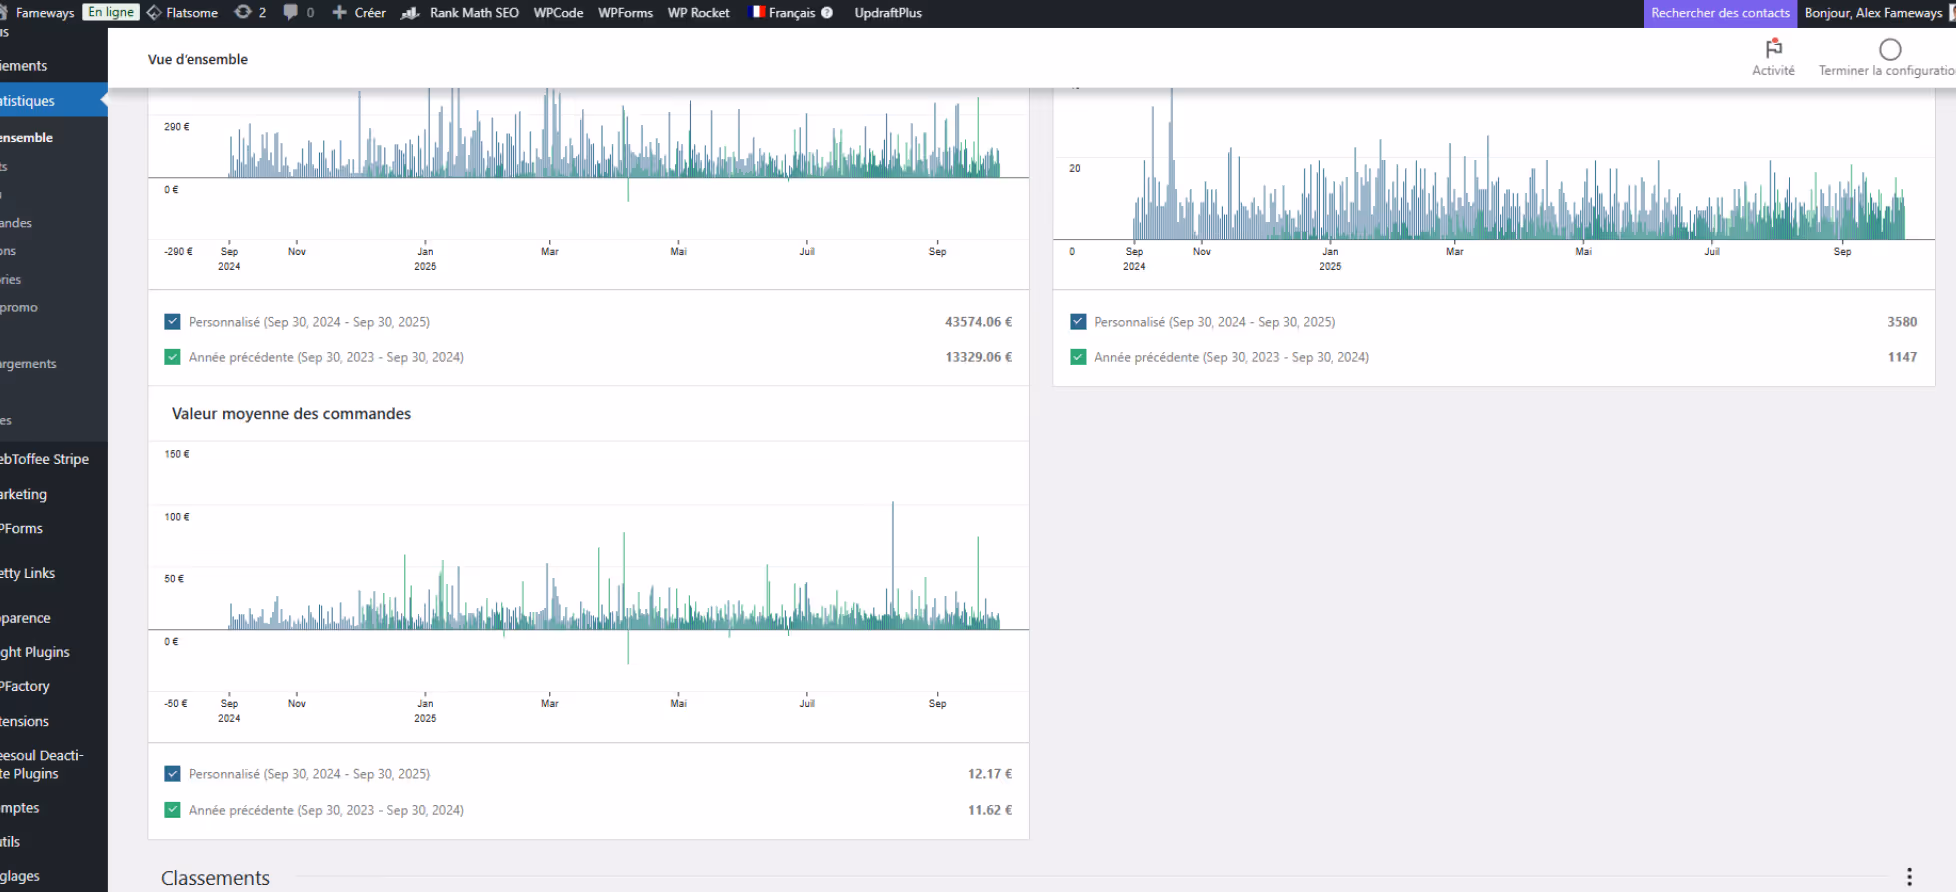The image size is (1956, 892).
Task: Open WebToffee Stripe in the sidebar
Action: point(45,459)
